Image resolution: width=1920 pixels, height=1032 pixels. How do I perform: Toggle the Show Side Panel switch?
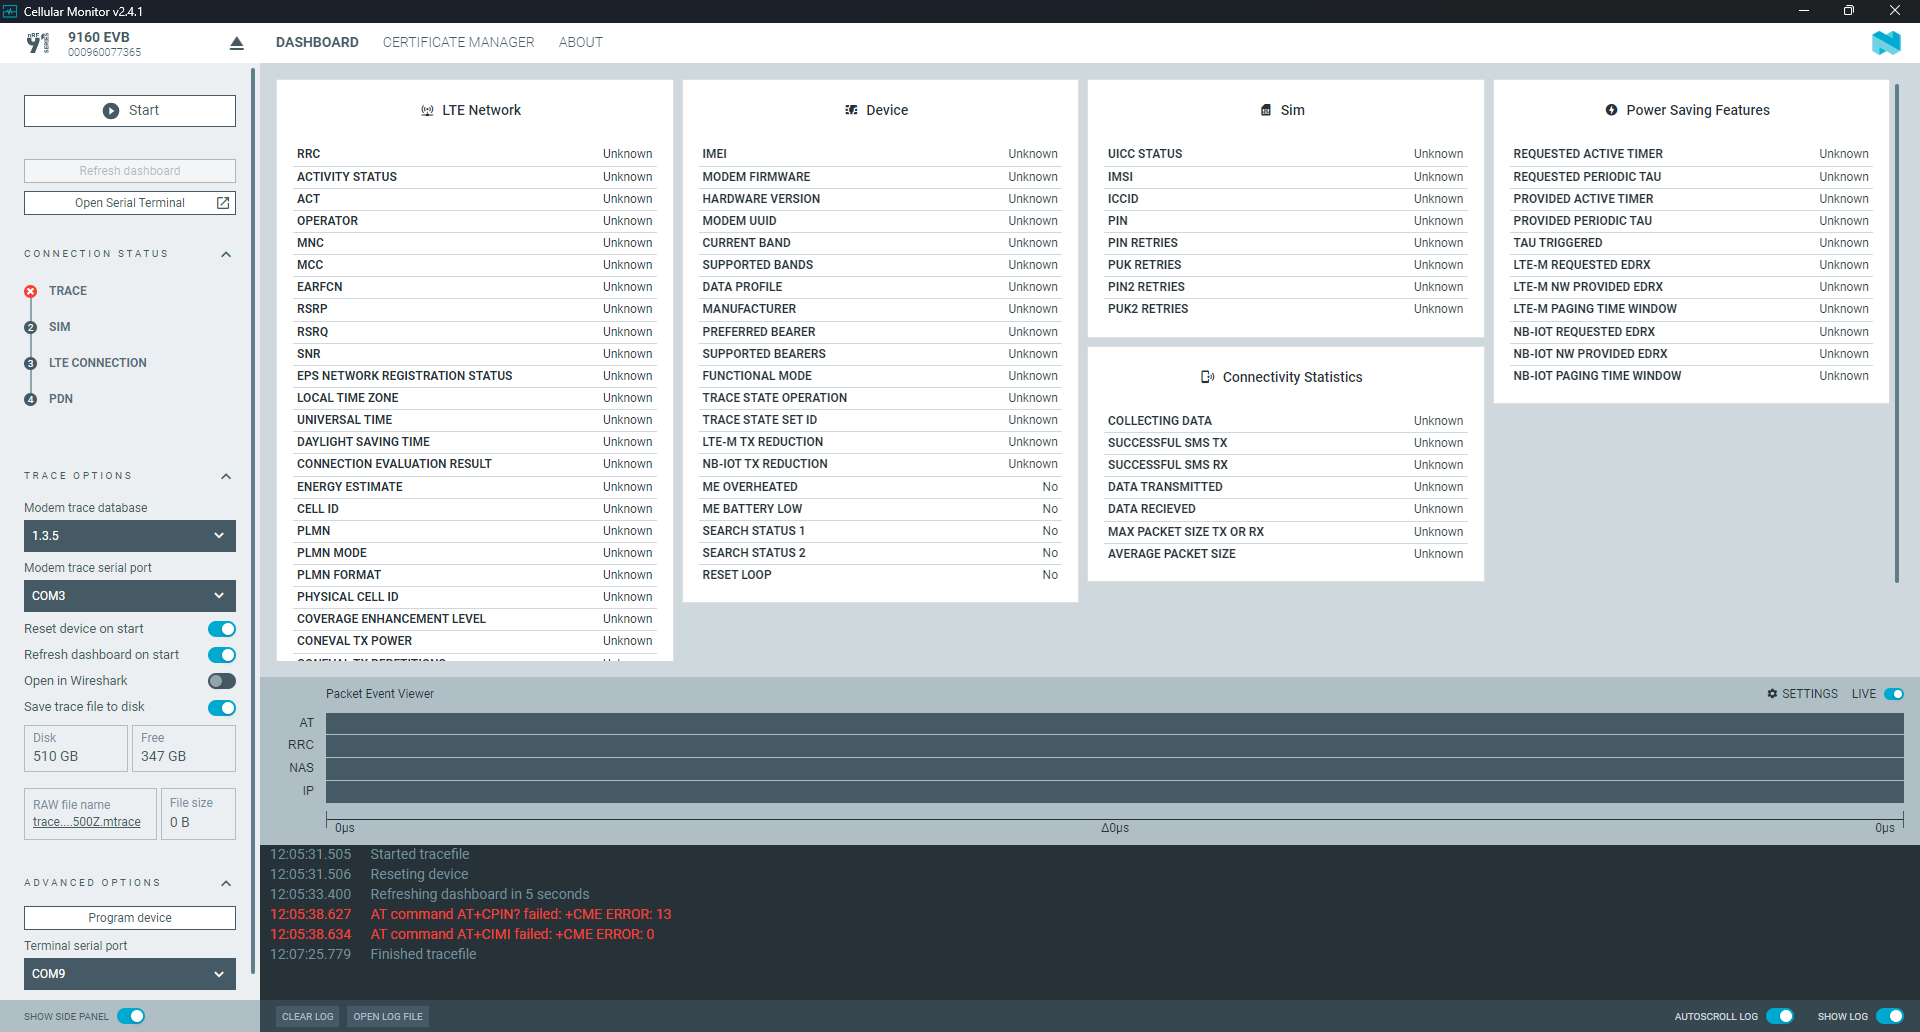131,1016
